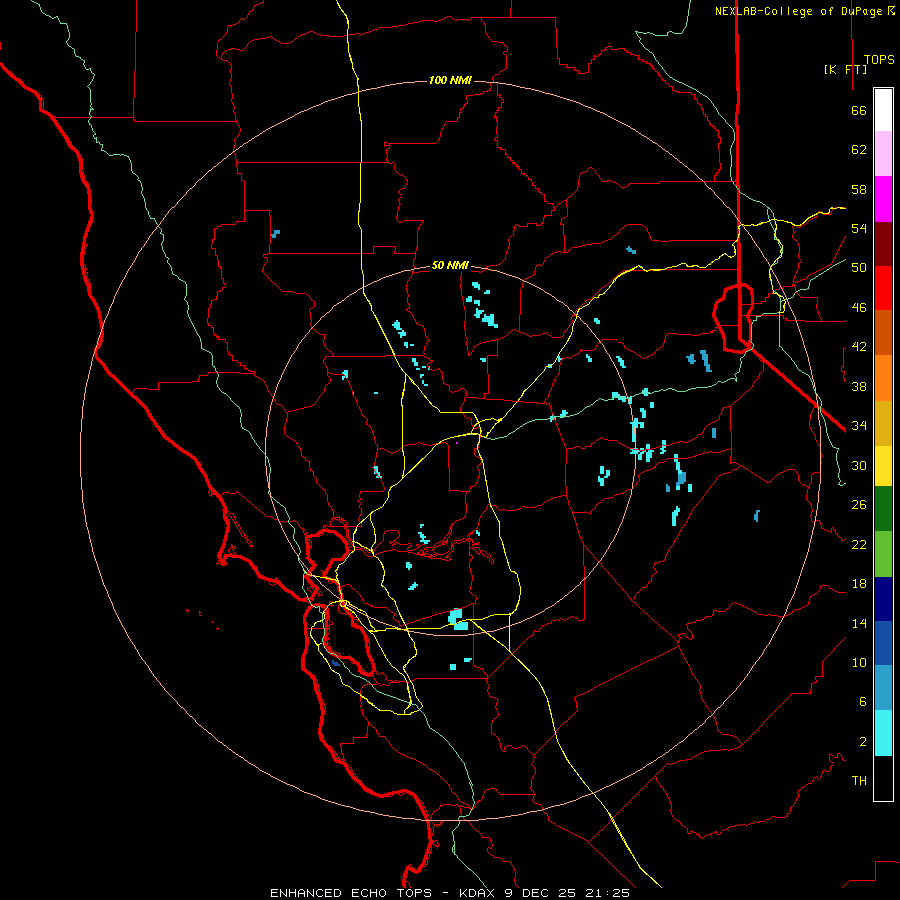Click the '100 NMI' range ring label
The height and width of the screenshot is (900, 900).
coord(450,80)
